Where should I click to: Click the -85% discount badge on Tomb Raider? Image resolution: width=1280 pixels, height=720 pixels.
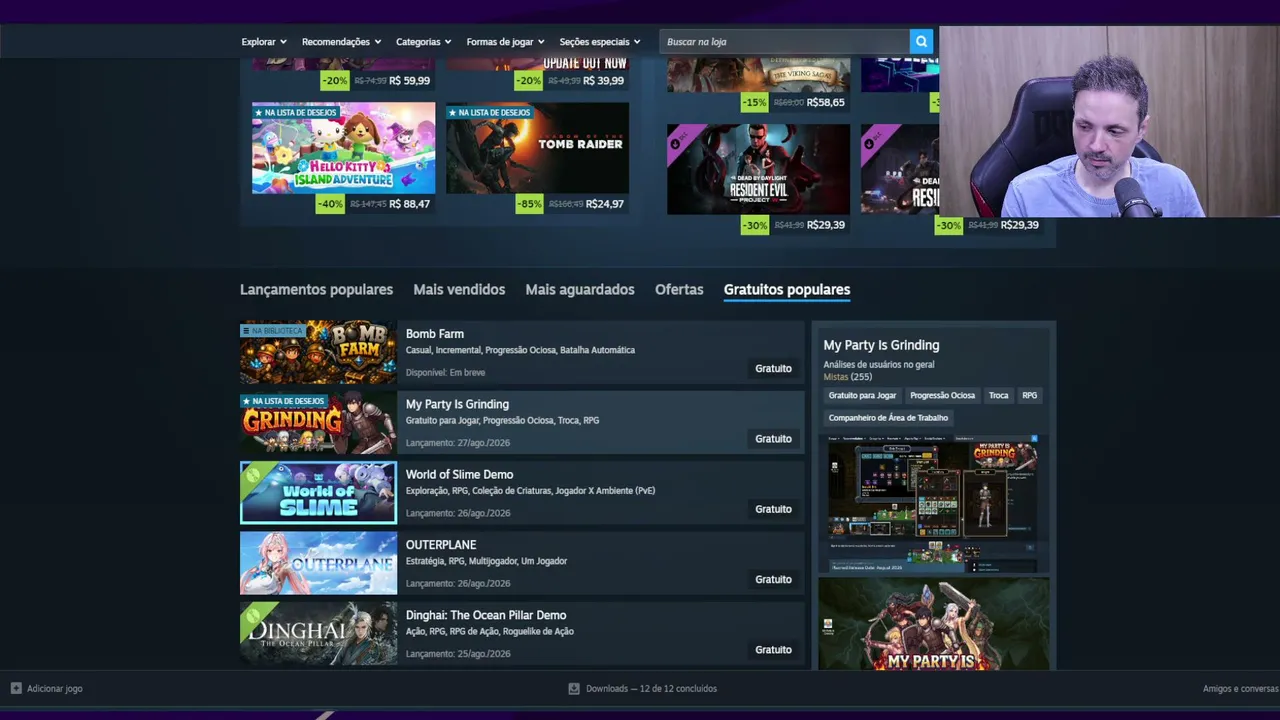pos(530,204)
